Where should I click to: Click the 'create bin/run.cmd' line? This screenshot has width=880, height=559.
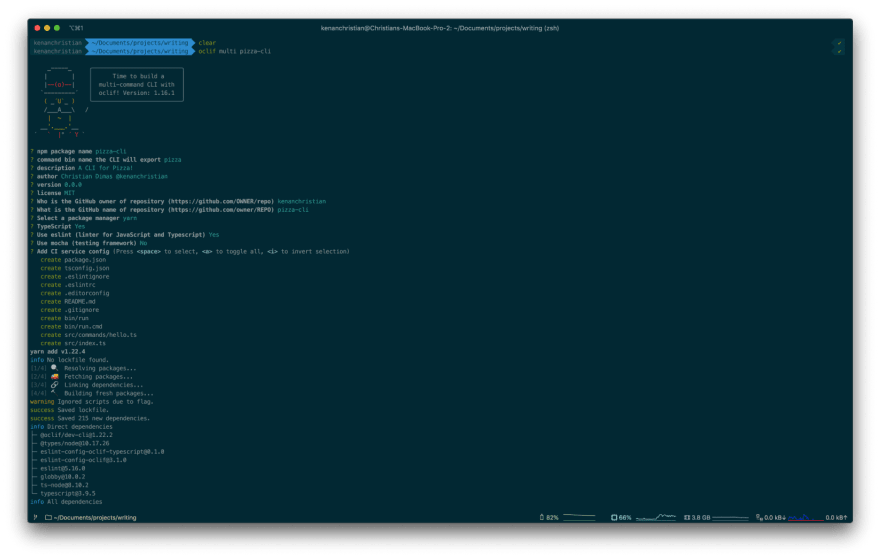tap(71, 327)
